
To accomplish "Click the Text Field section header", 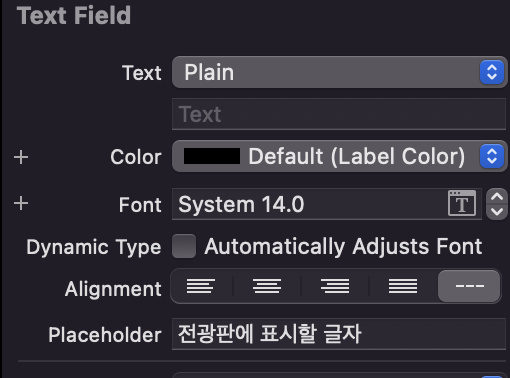I will click(x=74, y=16).
